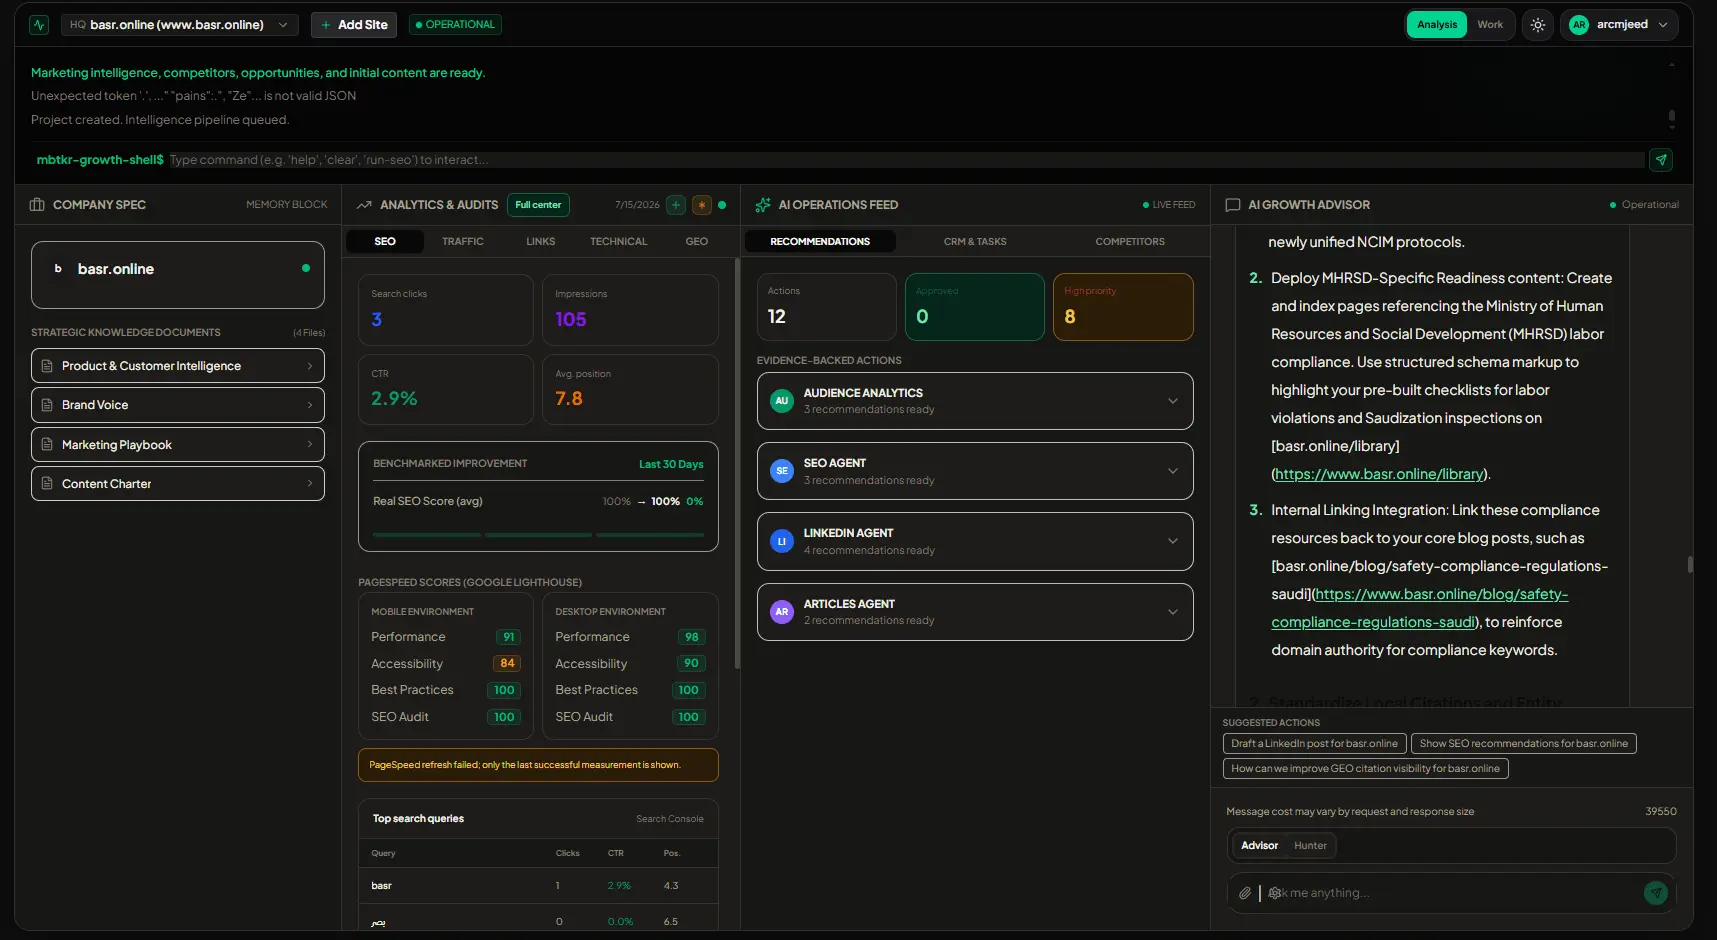Viewport: 1717px width, 940px height.
Task: Click the Analytics panel vertical scrollbar
Action: (737, 463)
